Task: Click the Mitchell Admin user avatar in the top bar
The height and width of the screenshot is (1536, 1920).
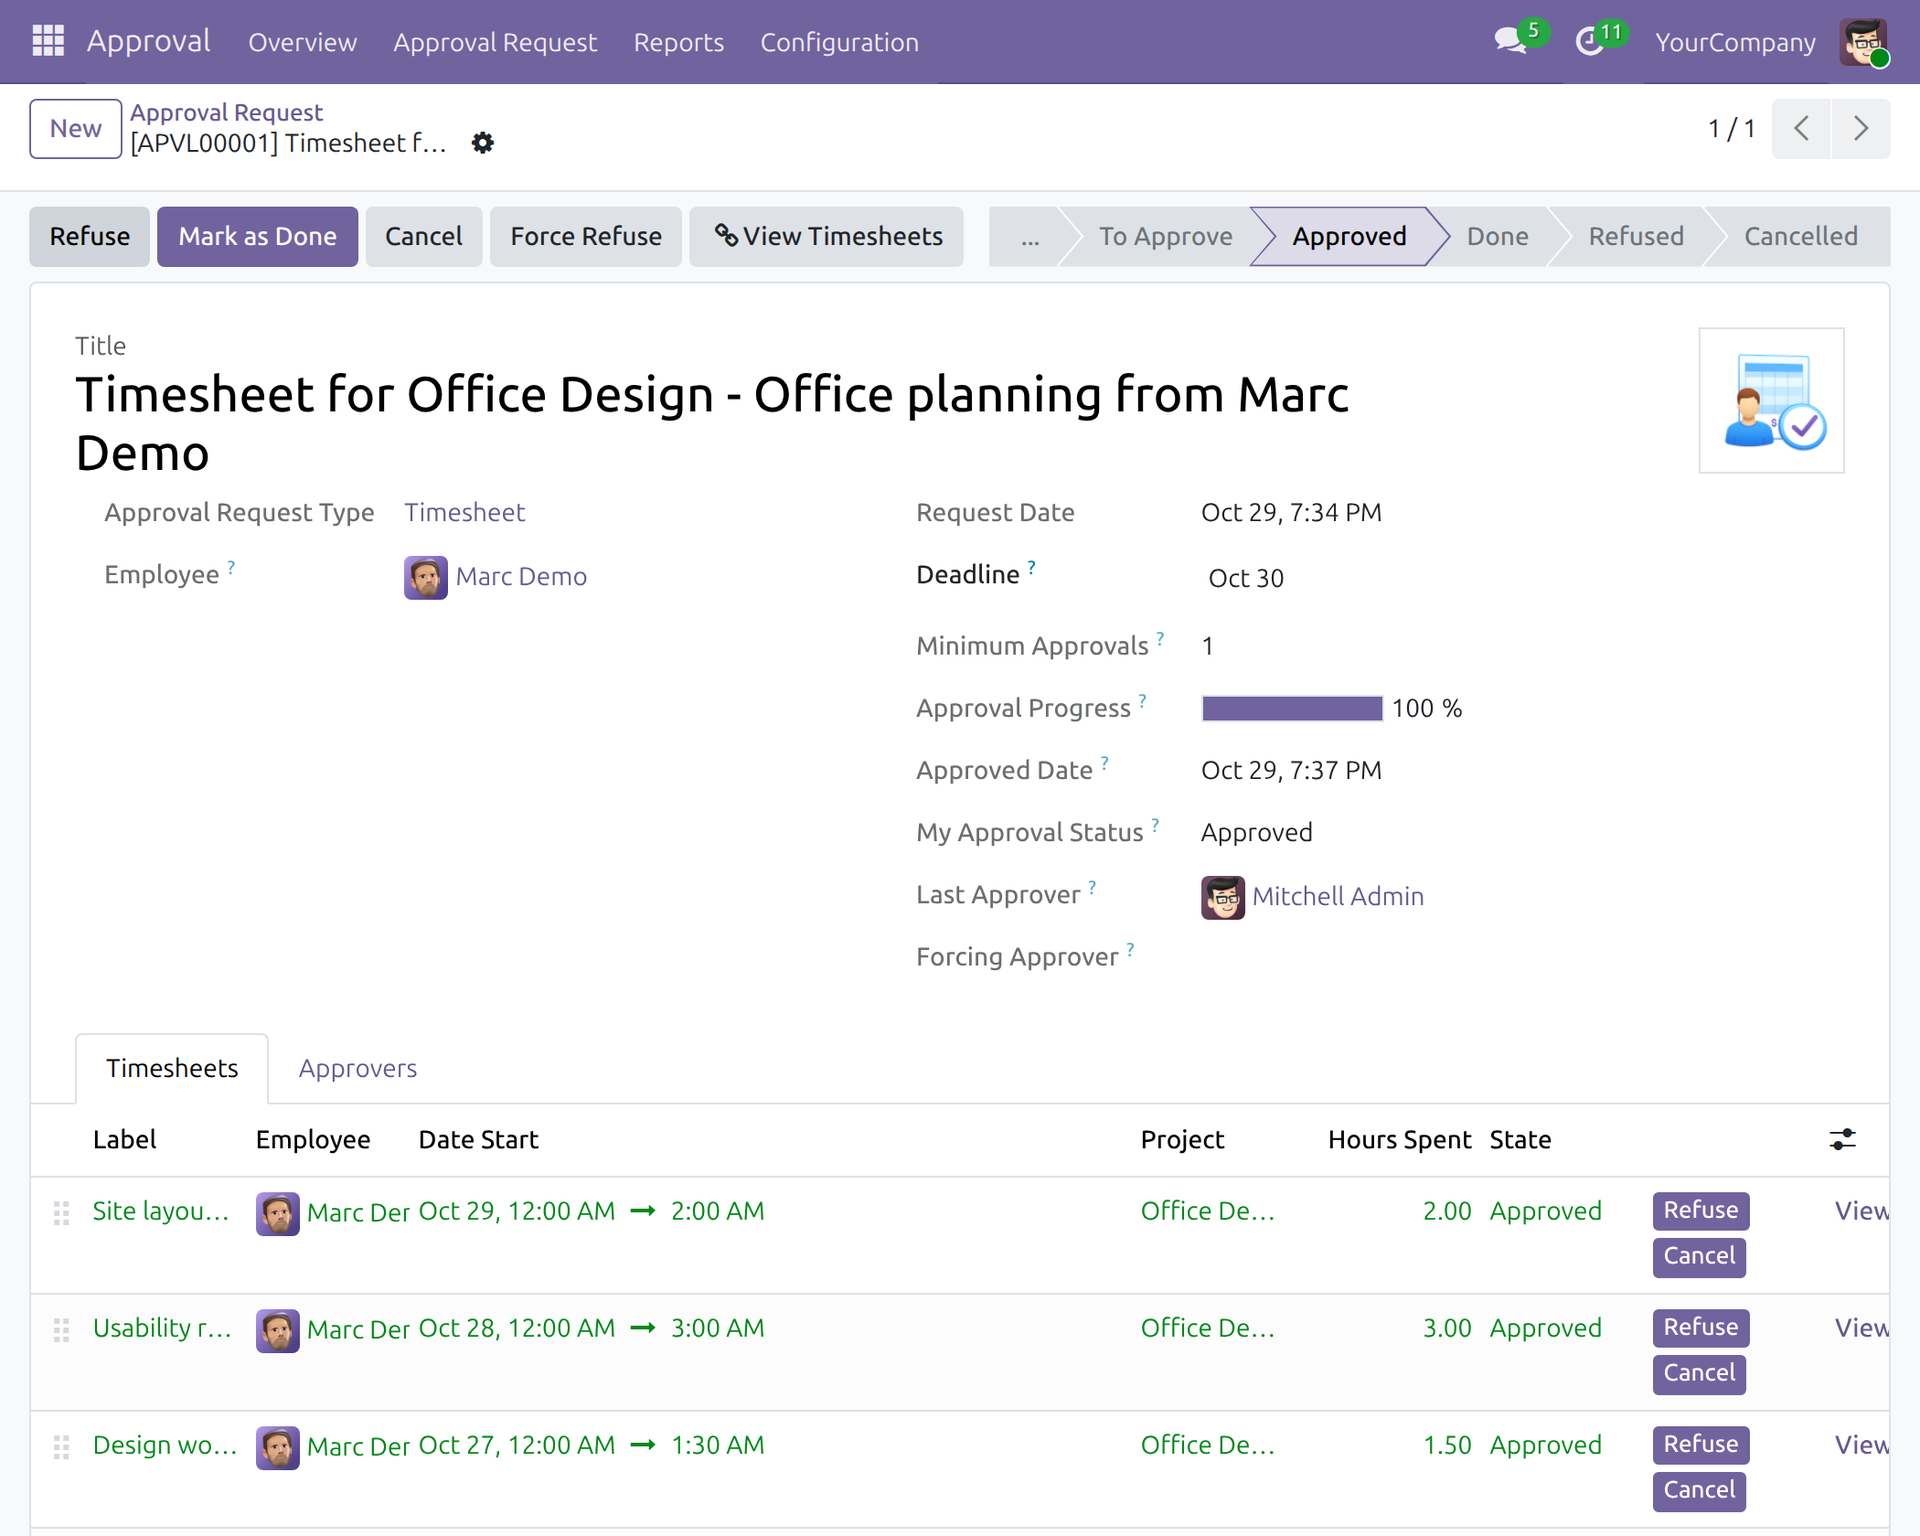Action: click(x=1864, y=42)
